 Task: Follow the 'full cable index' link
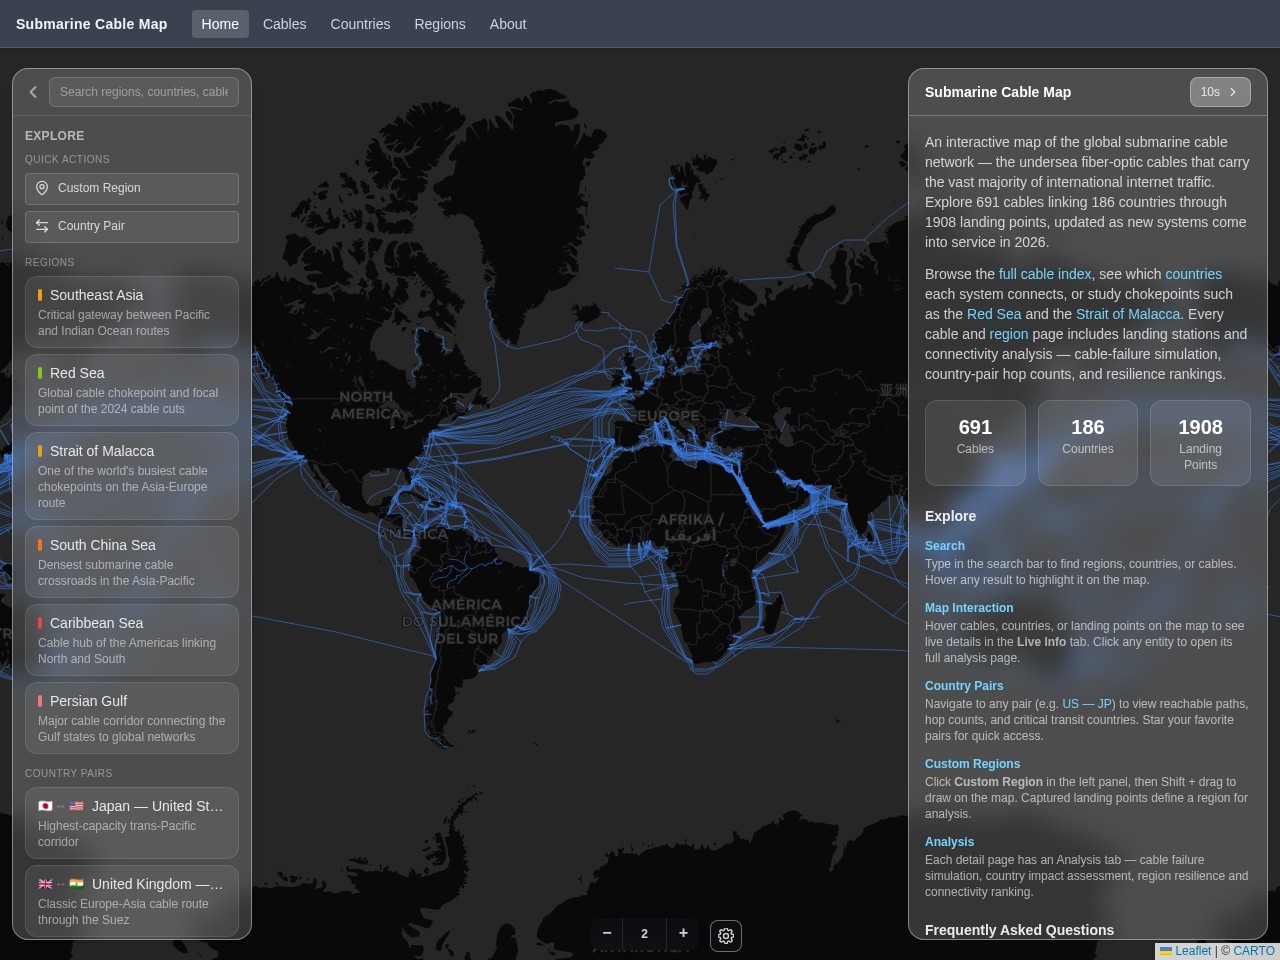pyautogui.click(x=1045, y=274)
